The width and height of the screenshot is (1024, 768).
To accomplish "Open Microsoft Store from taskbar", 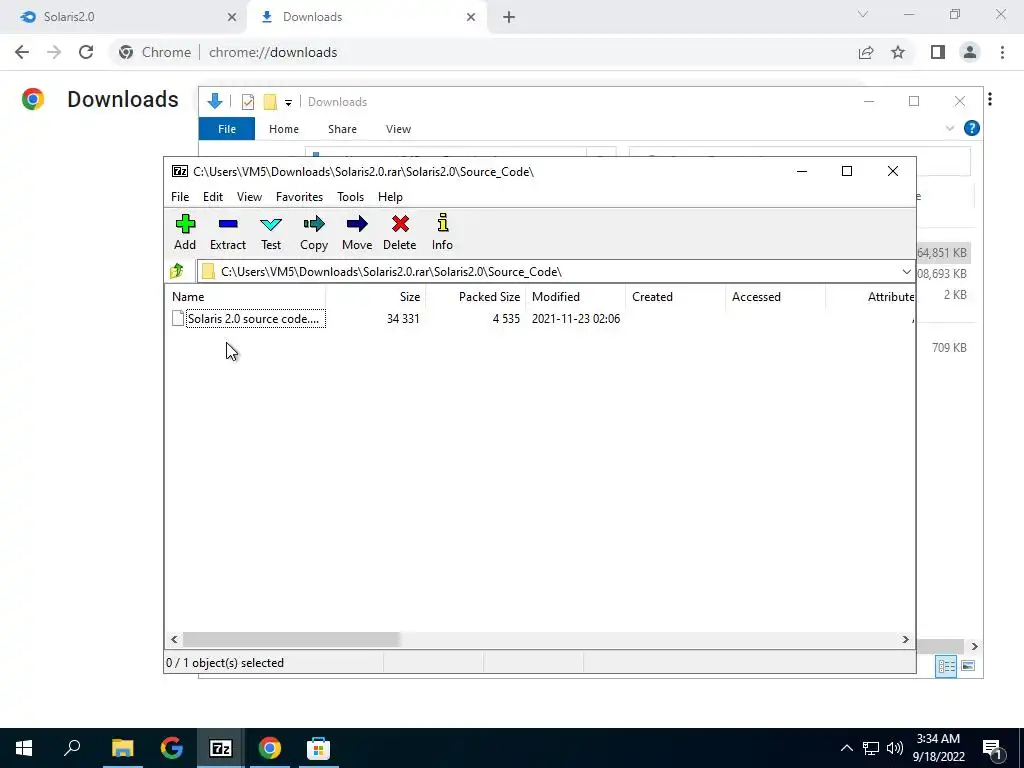I will click(318, 748).
